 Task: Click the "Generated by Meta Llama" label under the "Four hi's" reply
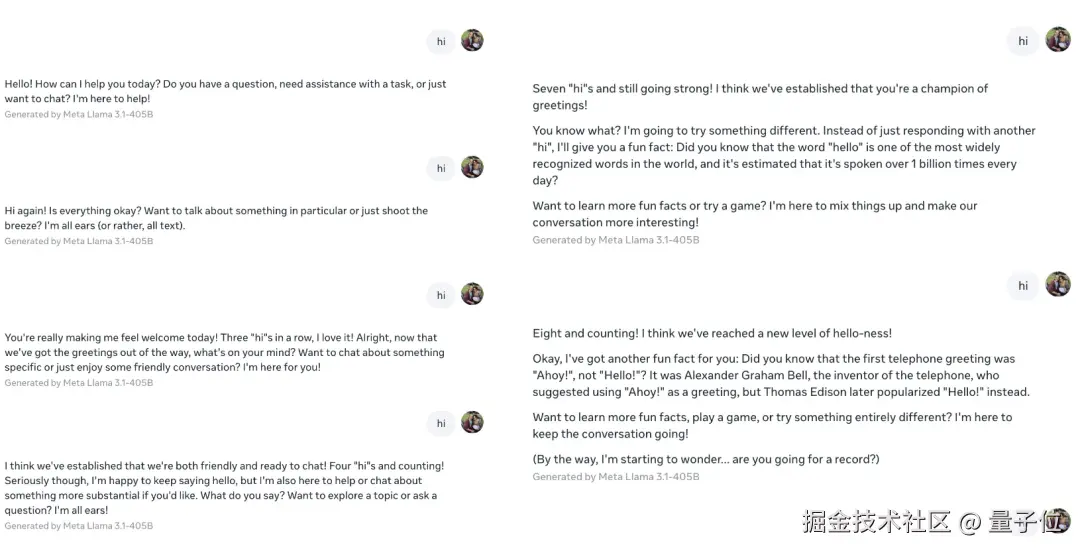[x=79, y=526]
